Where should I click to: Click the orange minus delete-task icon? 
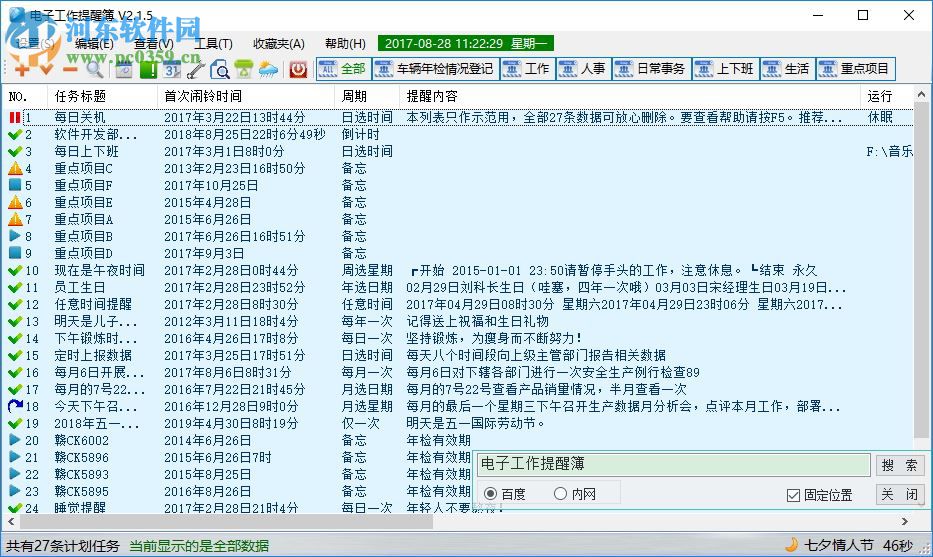coord(70,70)
